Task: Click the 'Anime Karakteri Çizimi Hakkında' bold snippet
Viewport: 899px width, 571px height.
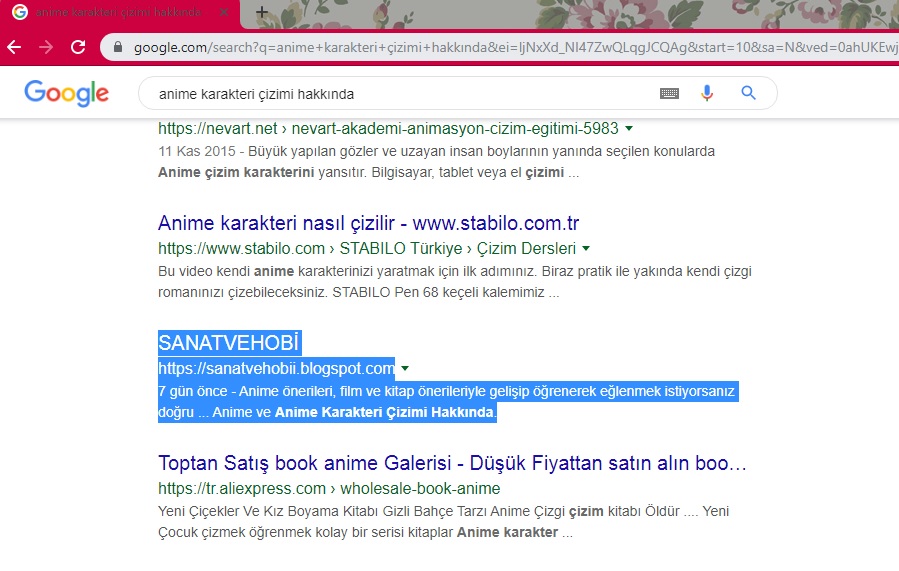Action: coord(384,413)
